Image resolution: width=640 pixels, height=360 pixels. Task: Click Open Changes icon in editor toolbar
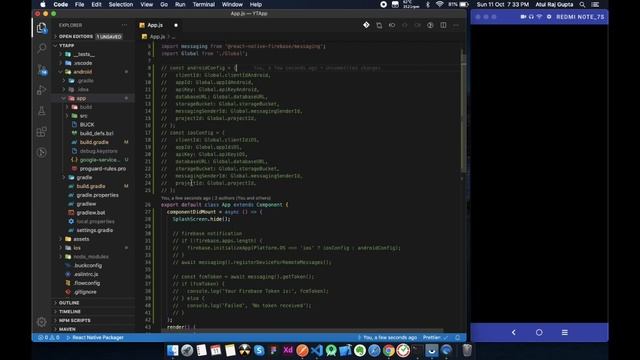(x=379, y=25)
